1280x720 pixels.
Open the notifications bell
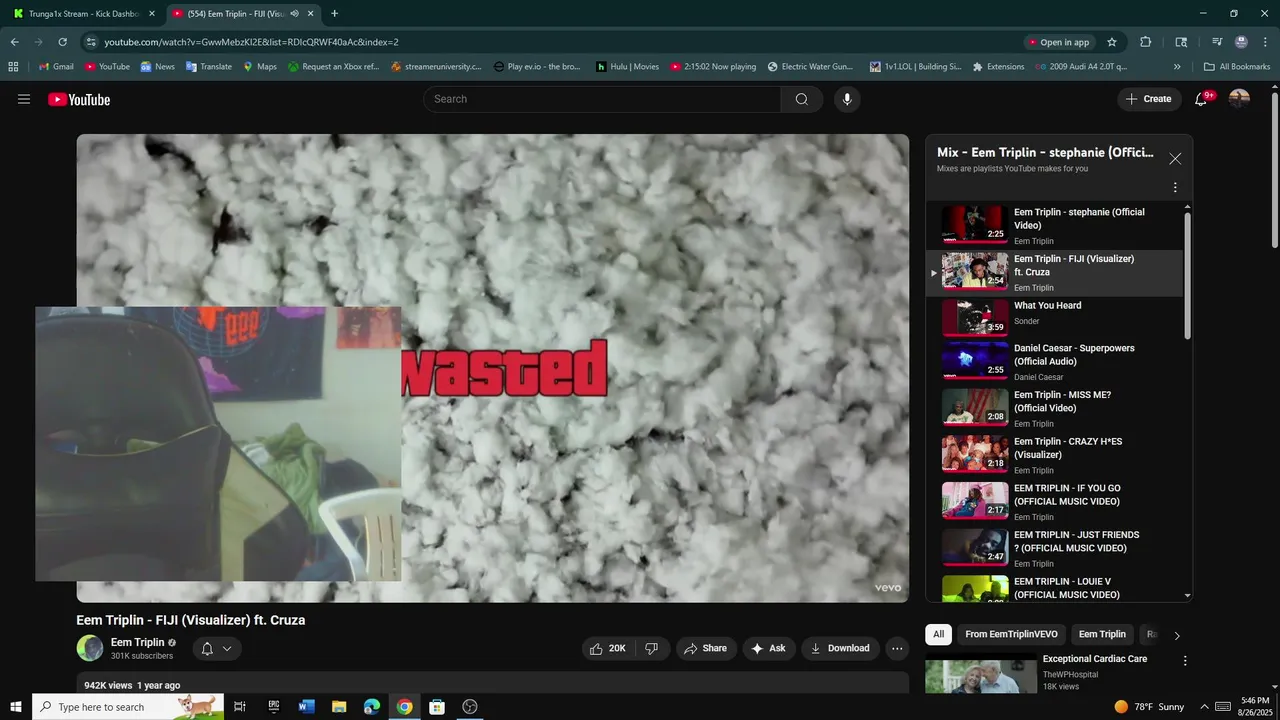[1202, 99]
